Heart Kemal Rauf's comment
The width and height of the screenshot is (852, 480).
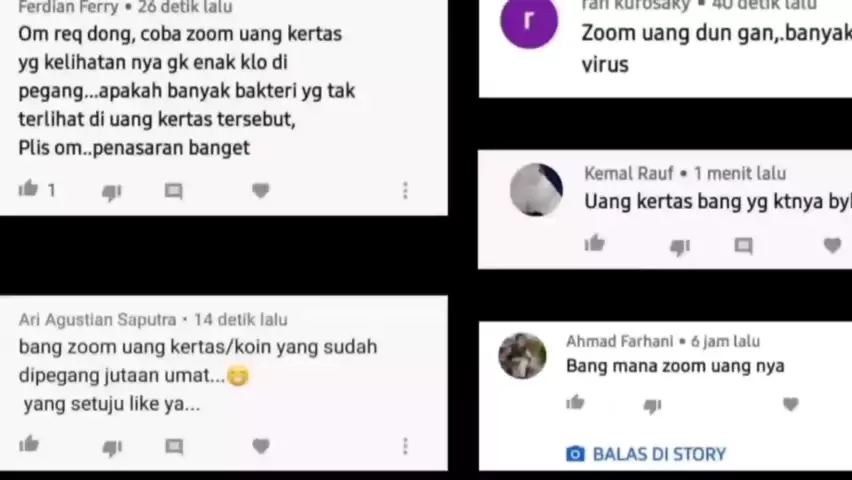point(832,245)
